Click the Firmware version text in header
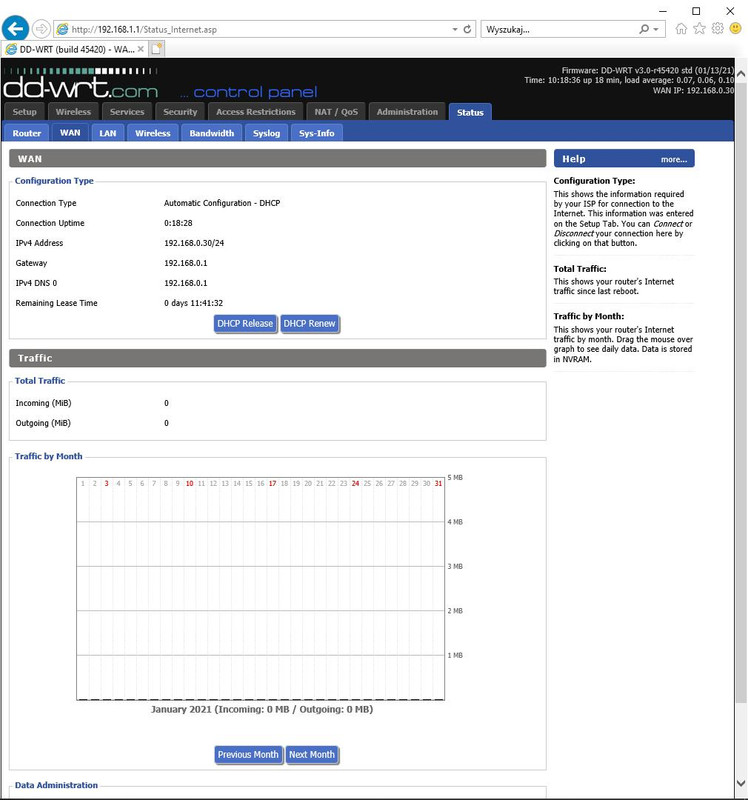 [x=647, y=70]
